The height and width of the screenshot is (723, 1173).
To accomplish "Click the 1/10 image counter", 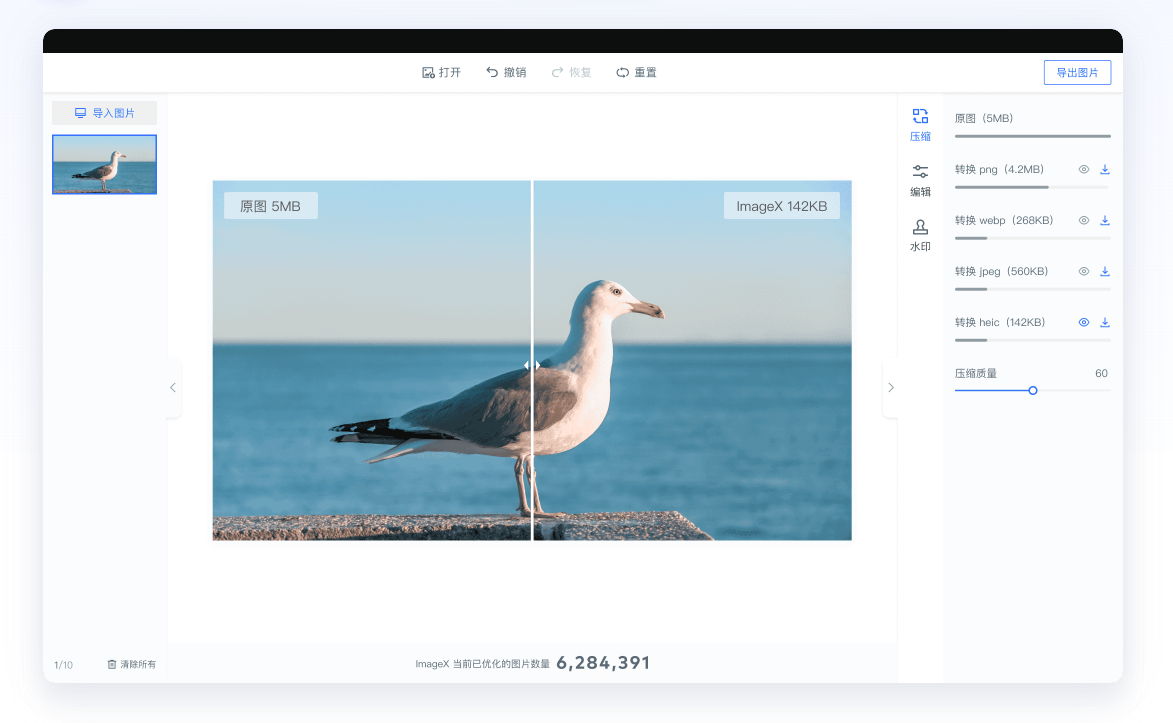I will point(64,665).
